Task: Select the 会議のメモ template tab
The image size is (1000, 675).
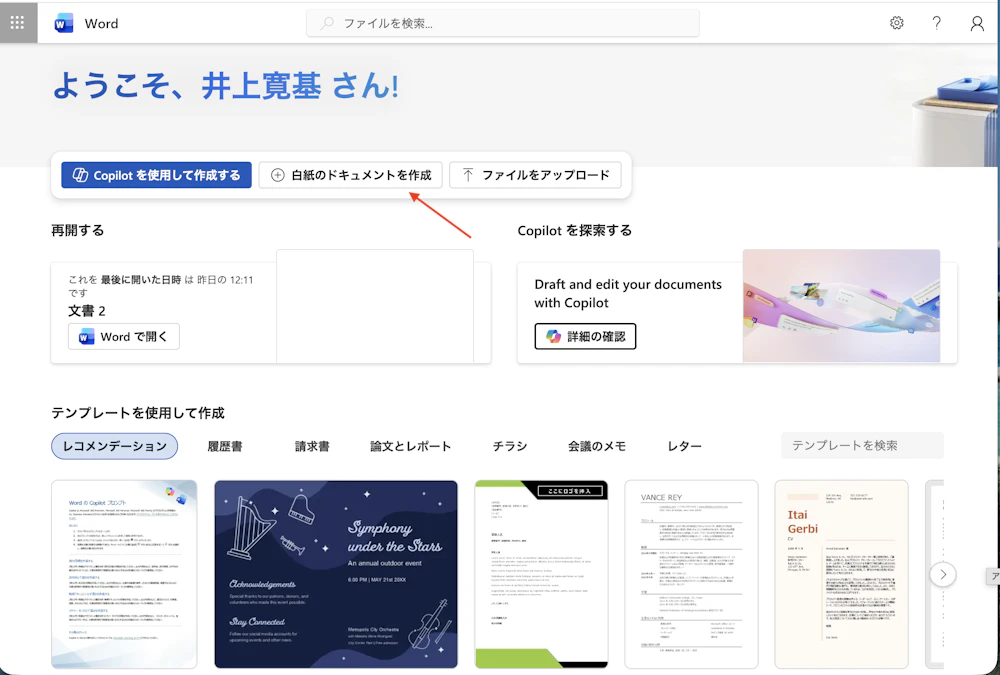Action: click(x=597, y=446)
